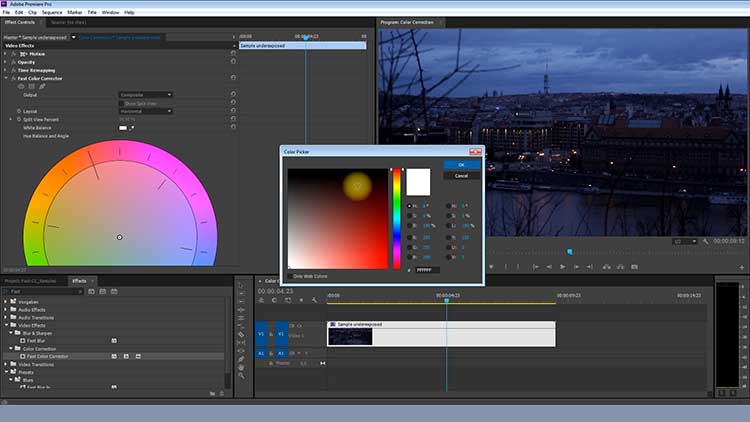Image resolution: width=750 pixels, height=422 pixels.
Task: Select the H radio button in HSB column
Action: click(409, 206)
